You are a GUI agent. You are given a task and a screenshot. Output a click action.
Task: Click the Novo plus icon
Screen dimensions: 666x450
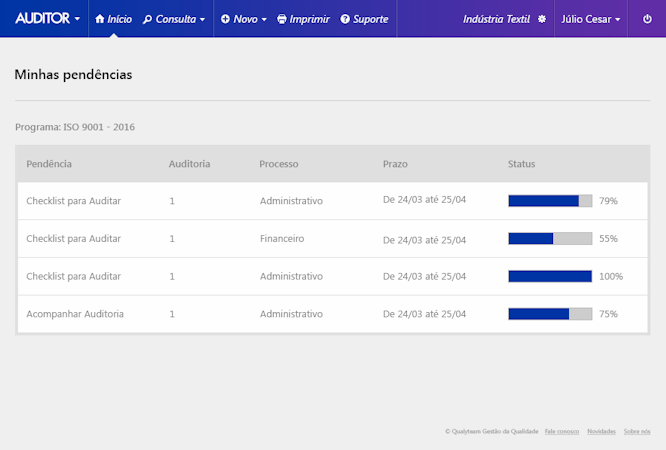(x=225, y=19)
